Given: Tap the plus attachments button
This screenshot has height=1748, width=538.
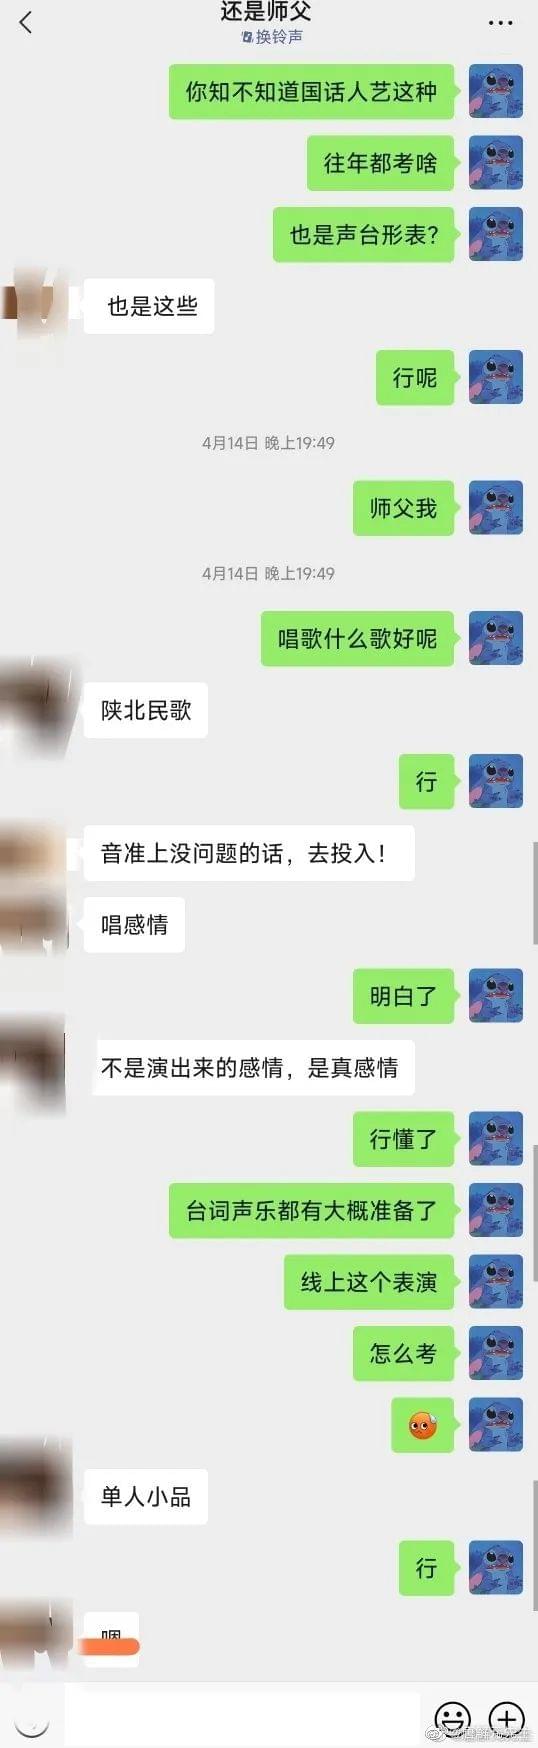Looking at the screenshot, I should pyautogui.click(x=506, y=1719).
